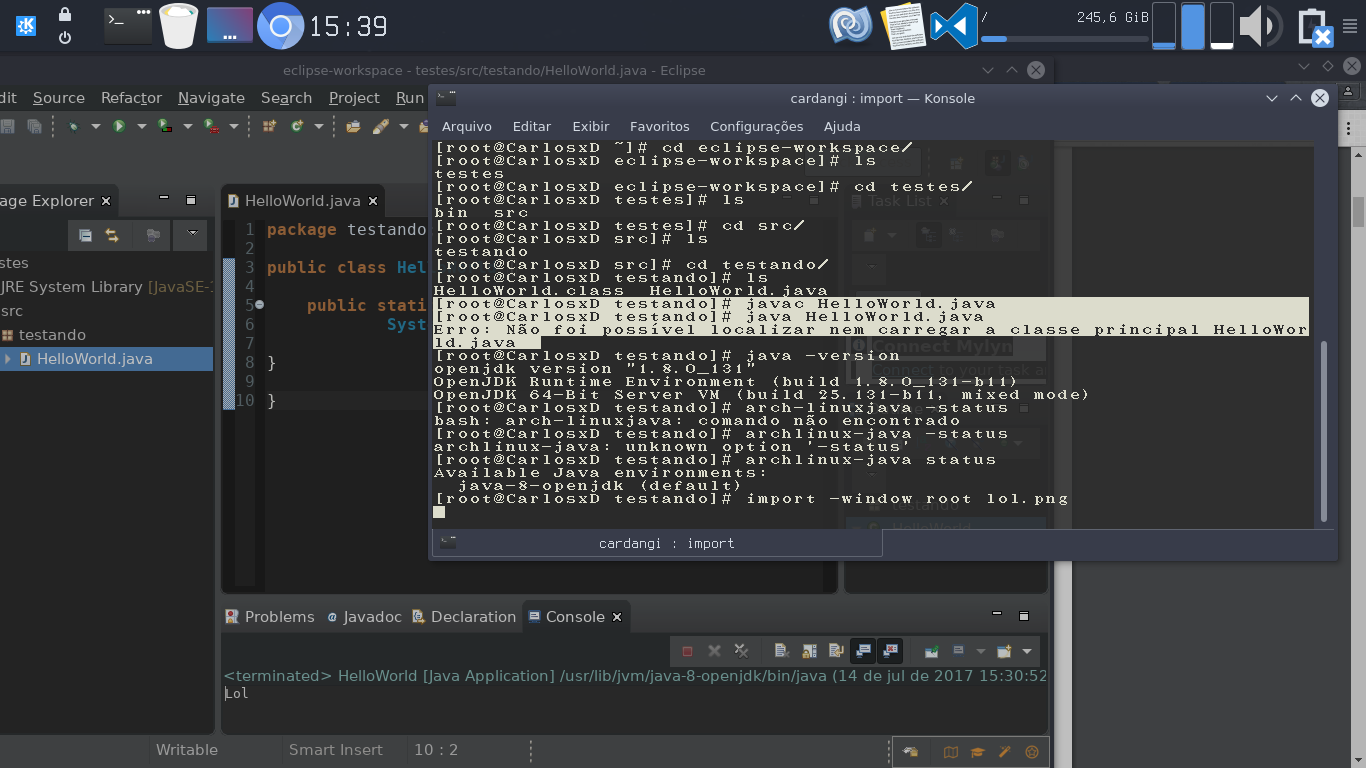This screenshot has width=1366, height=768.
Task: Switch to the Declaration tab
Action: [463, 617]
